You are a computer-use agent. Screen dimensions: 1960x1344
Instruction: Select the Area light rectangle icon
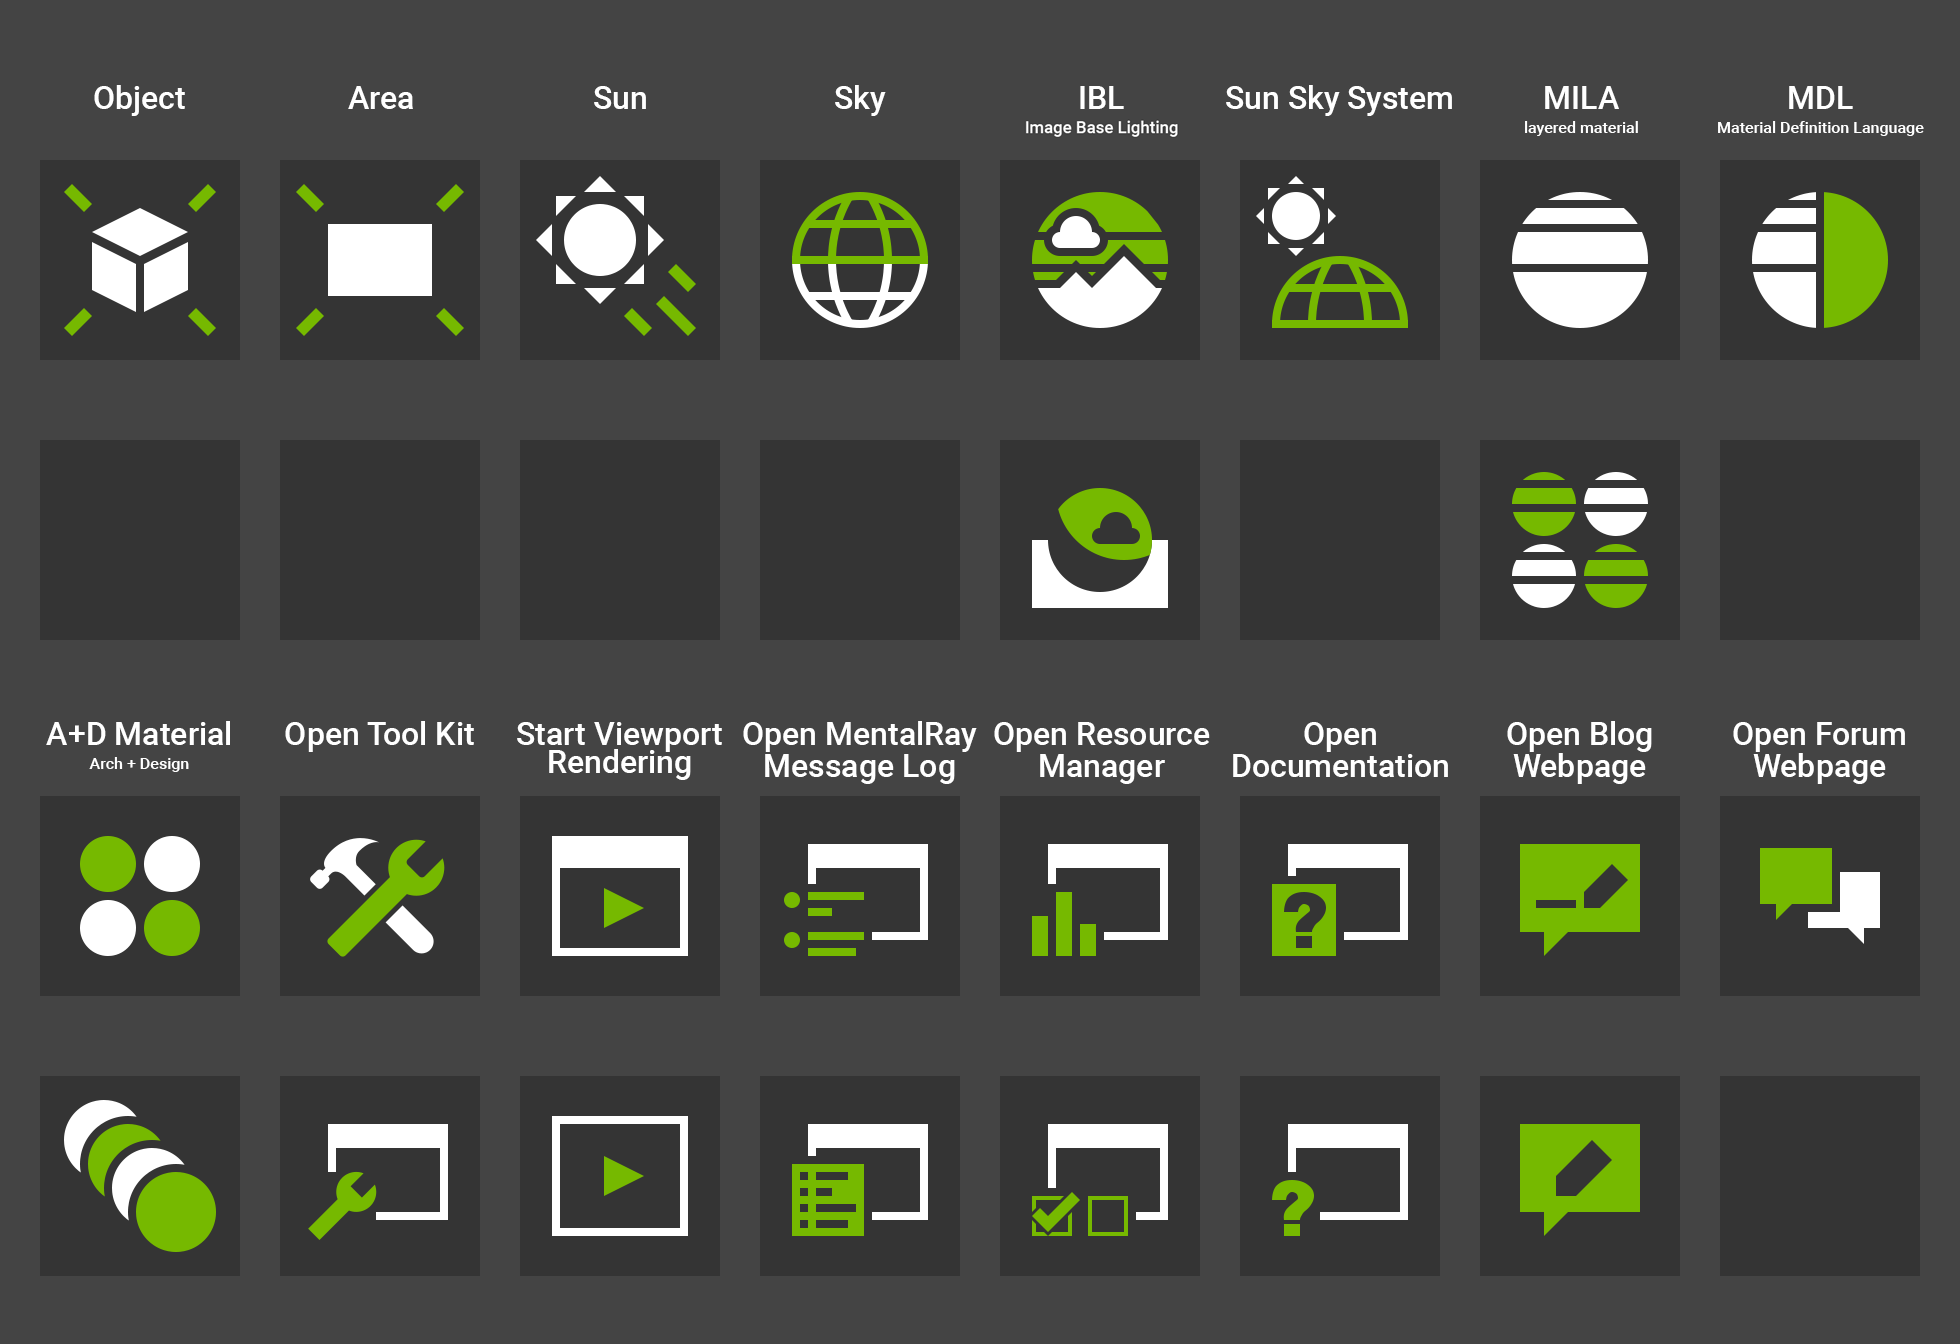380,260
